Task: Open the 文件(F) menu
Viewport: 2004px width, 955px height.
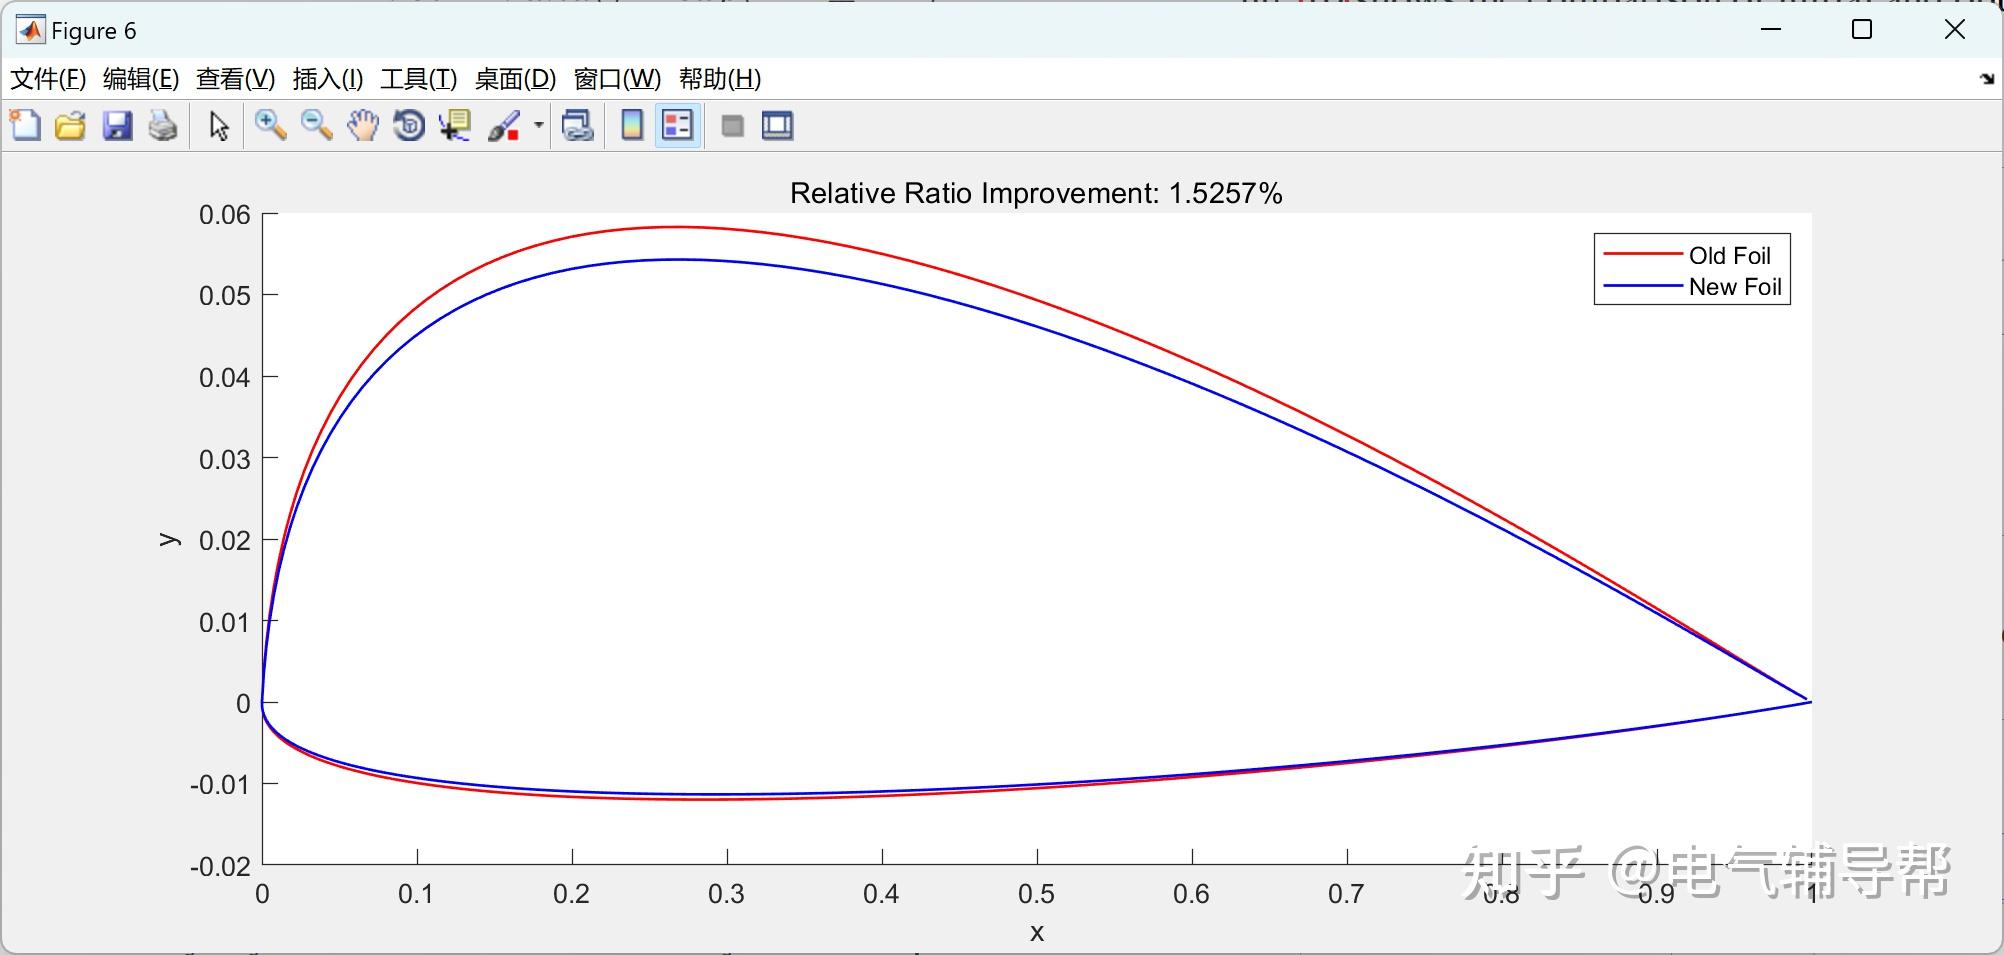Action: [x=48, y=79]
